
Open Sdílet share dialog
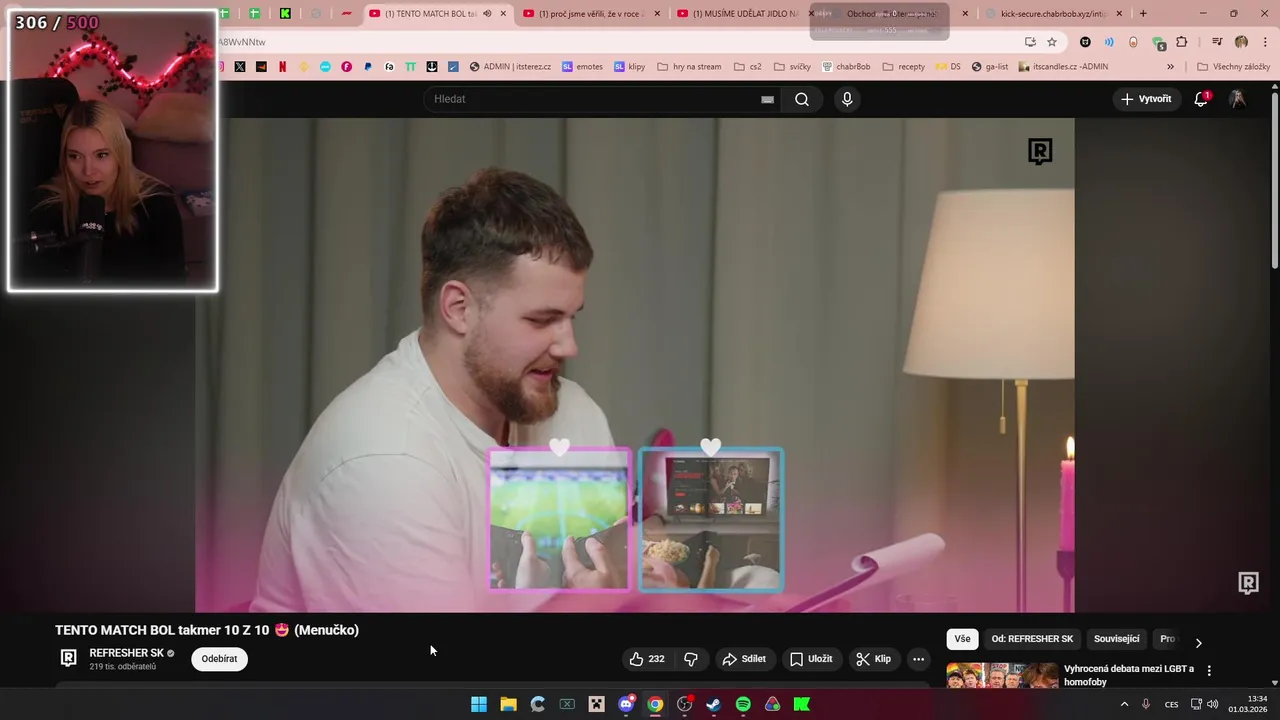coord(744,659)
